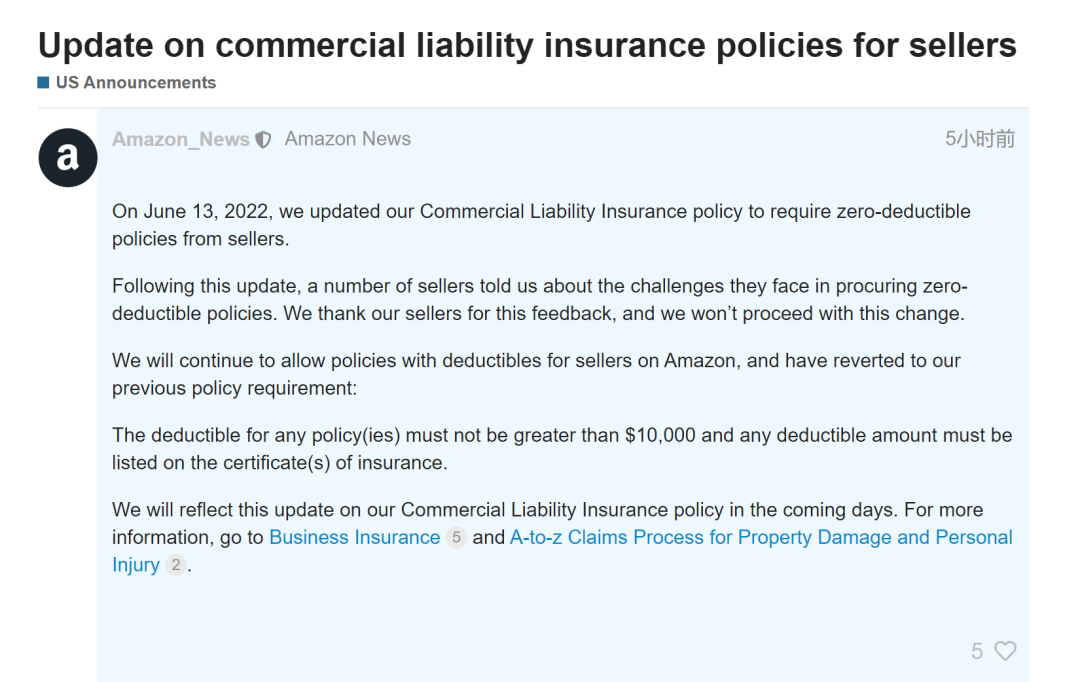The image size is (1080, 682).
Task: Click the 5小时前 post timestamp
Action: 980,139
